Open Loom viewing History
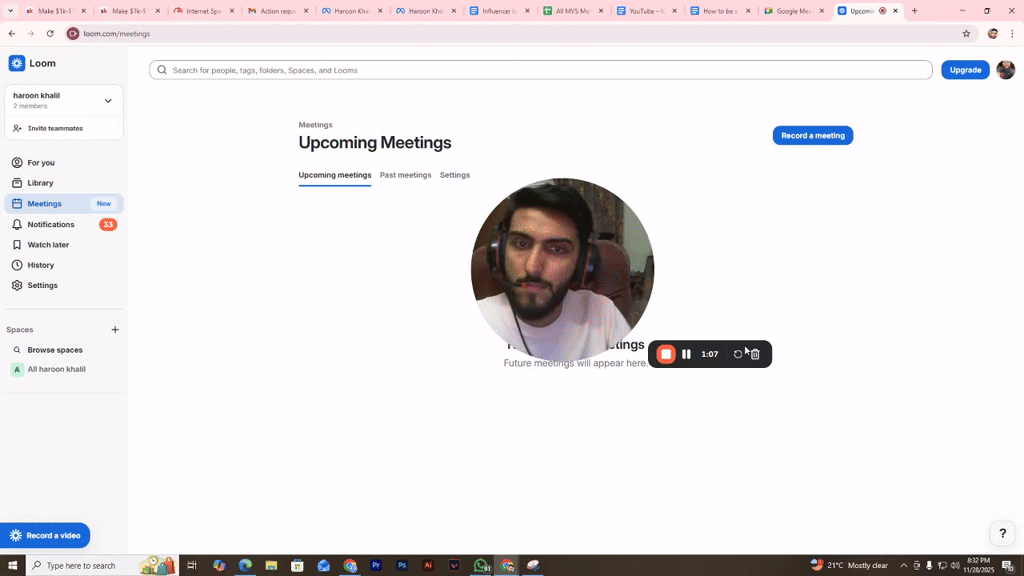Screen dimensions: 1024x576 click(40, 264)
